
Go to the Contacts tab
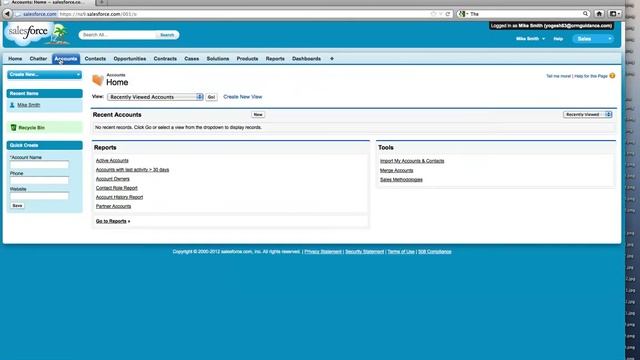point(95,59)
